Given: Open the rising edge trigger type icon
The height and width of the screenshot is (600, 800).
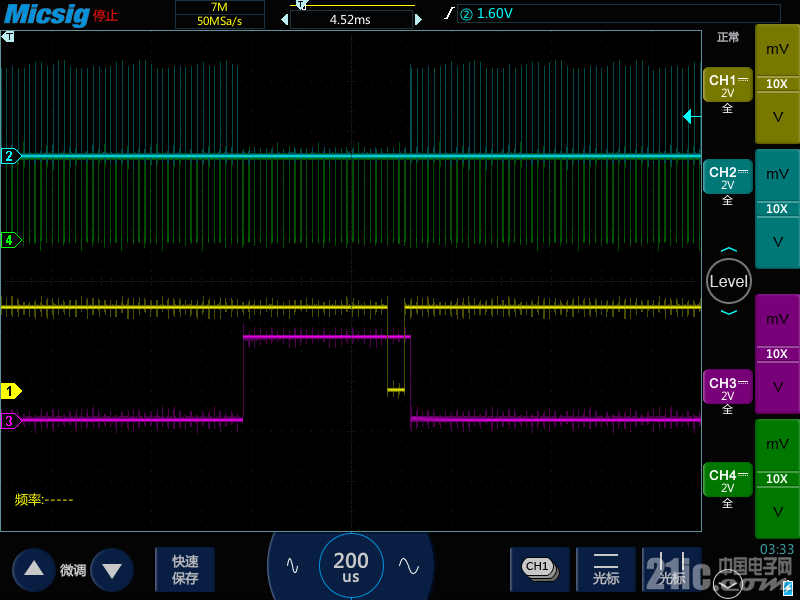Looking at the screenshot, I should (x=449, y=13).
